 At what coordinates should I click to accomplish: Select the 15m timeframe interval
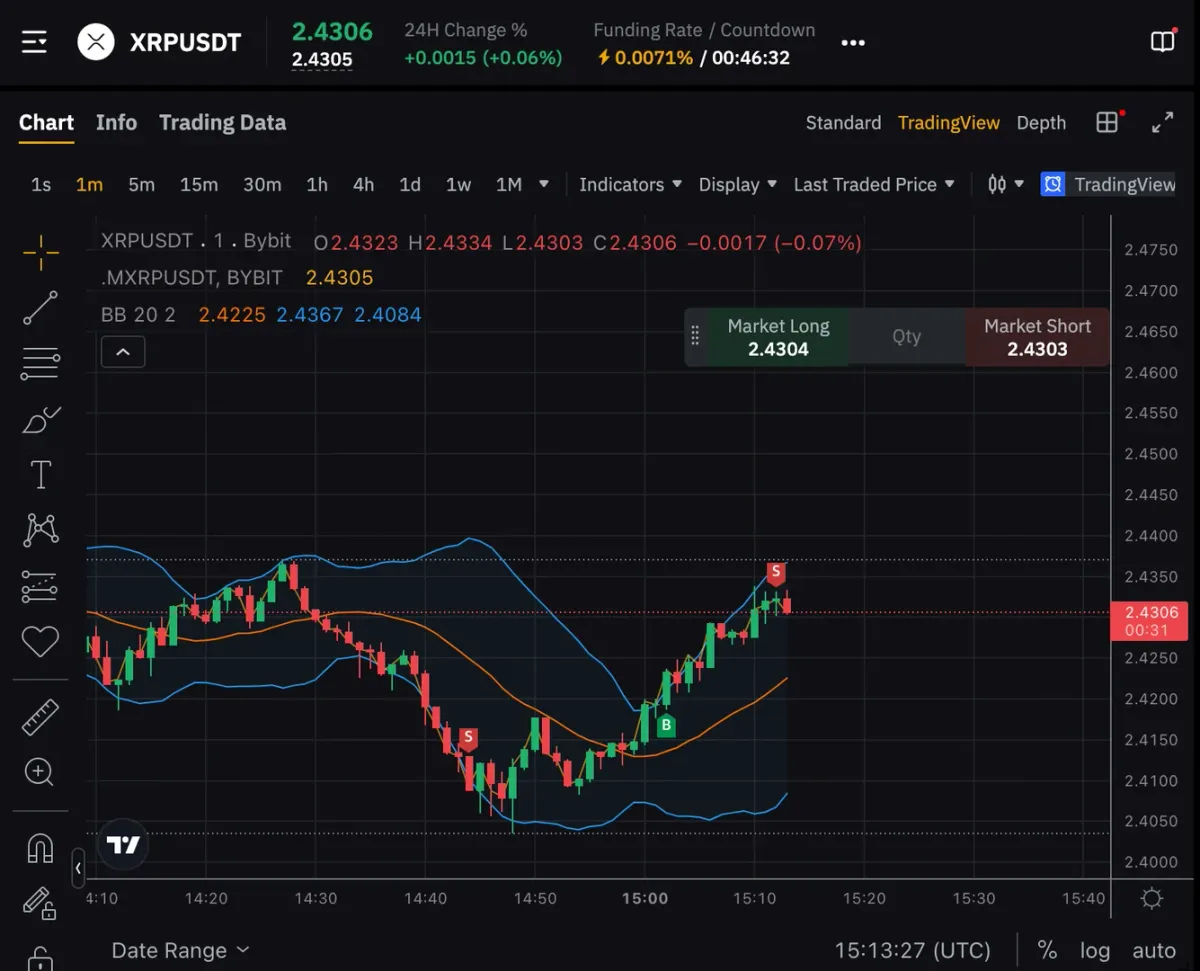click(199, 185)
